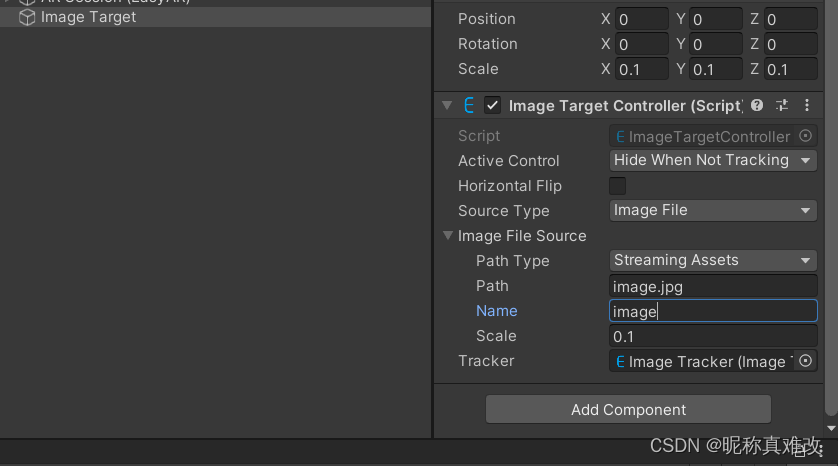This screenshot has width=838, height=466.
Task: Click the Horizontal Flip label
Action: tap(510, 185)
